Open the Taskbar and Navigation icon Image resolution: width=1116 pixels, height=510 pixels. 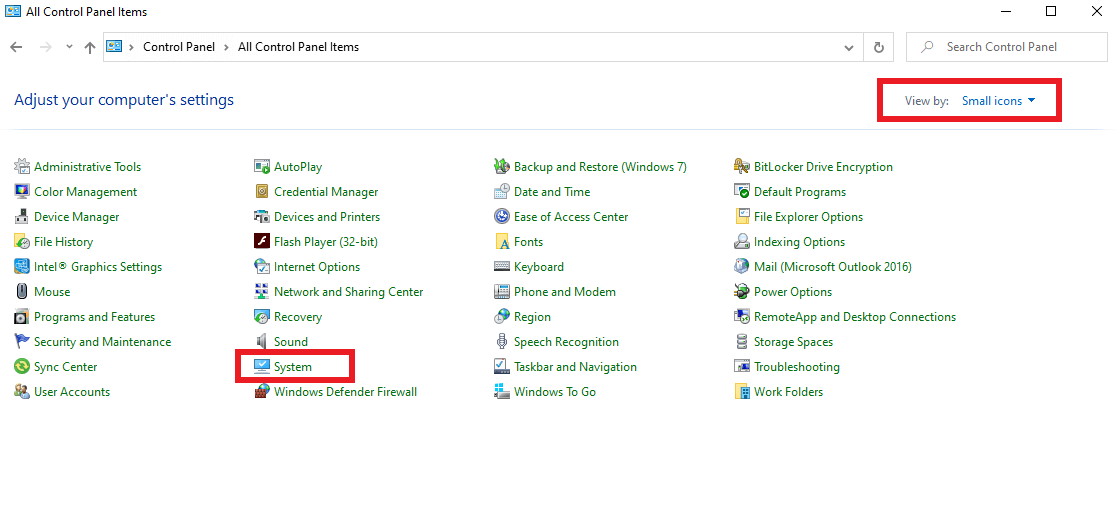click(502, 366)
